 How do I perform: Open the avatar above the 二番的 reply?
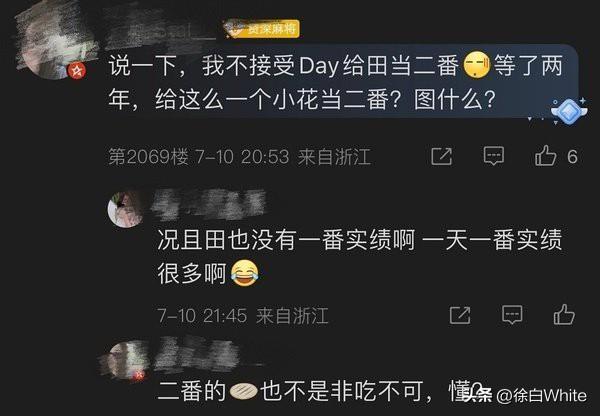(x=126, y=360)
